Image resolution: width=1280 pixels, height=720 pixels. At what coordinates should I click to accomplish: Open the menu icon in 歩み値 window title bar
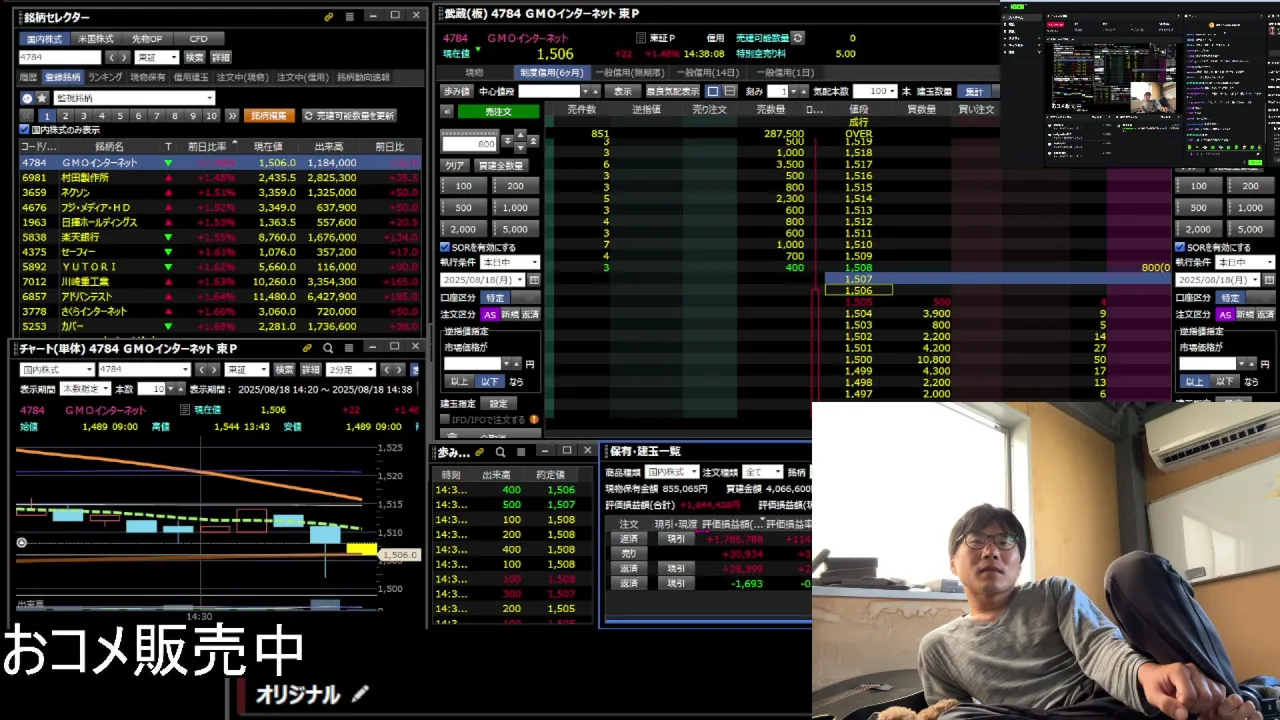point(520,452)
